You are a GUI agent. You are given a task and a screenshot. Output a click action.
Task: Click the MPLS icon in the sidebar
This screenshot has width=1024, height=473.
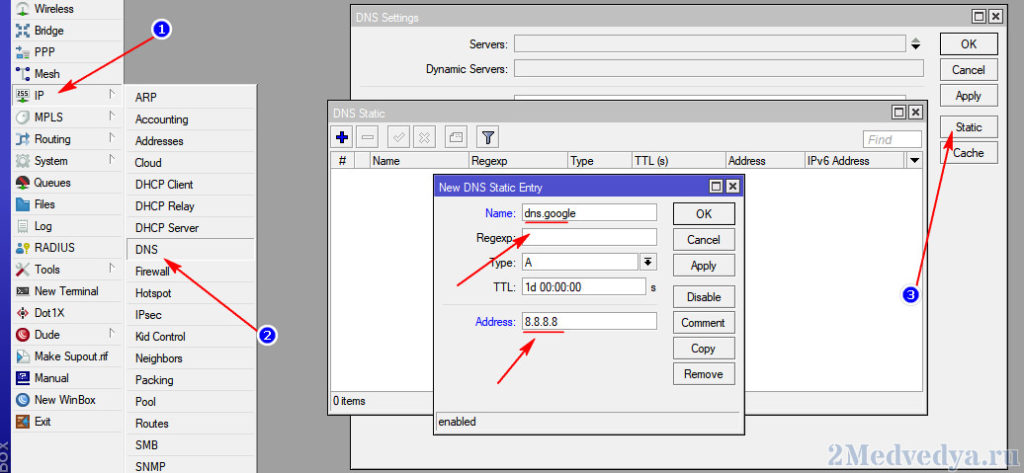(x=23, y=118)
